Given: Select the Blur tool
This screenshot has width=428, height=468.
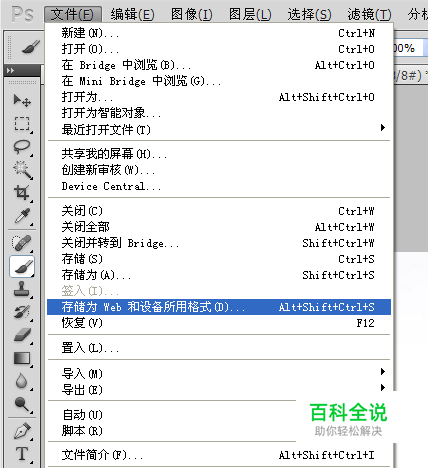Looking at the screenshot, I should click(22, 381).
